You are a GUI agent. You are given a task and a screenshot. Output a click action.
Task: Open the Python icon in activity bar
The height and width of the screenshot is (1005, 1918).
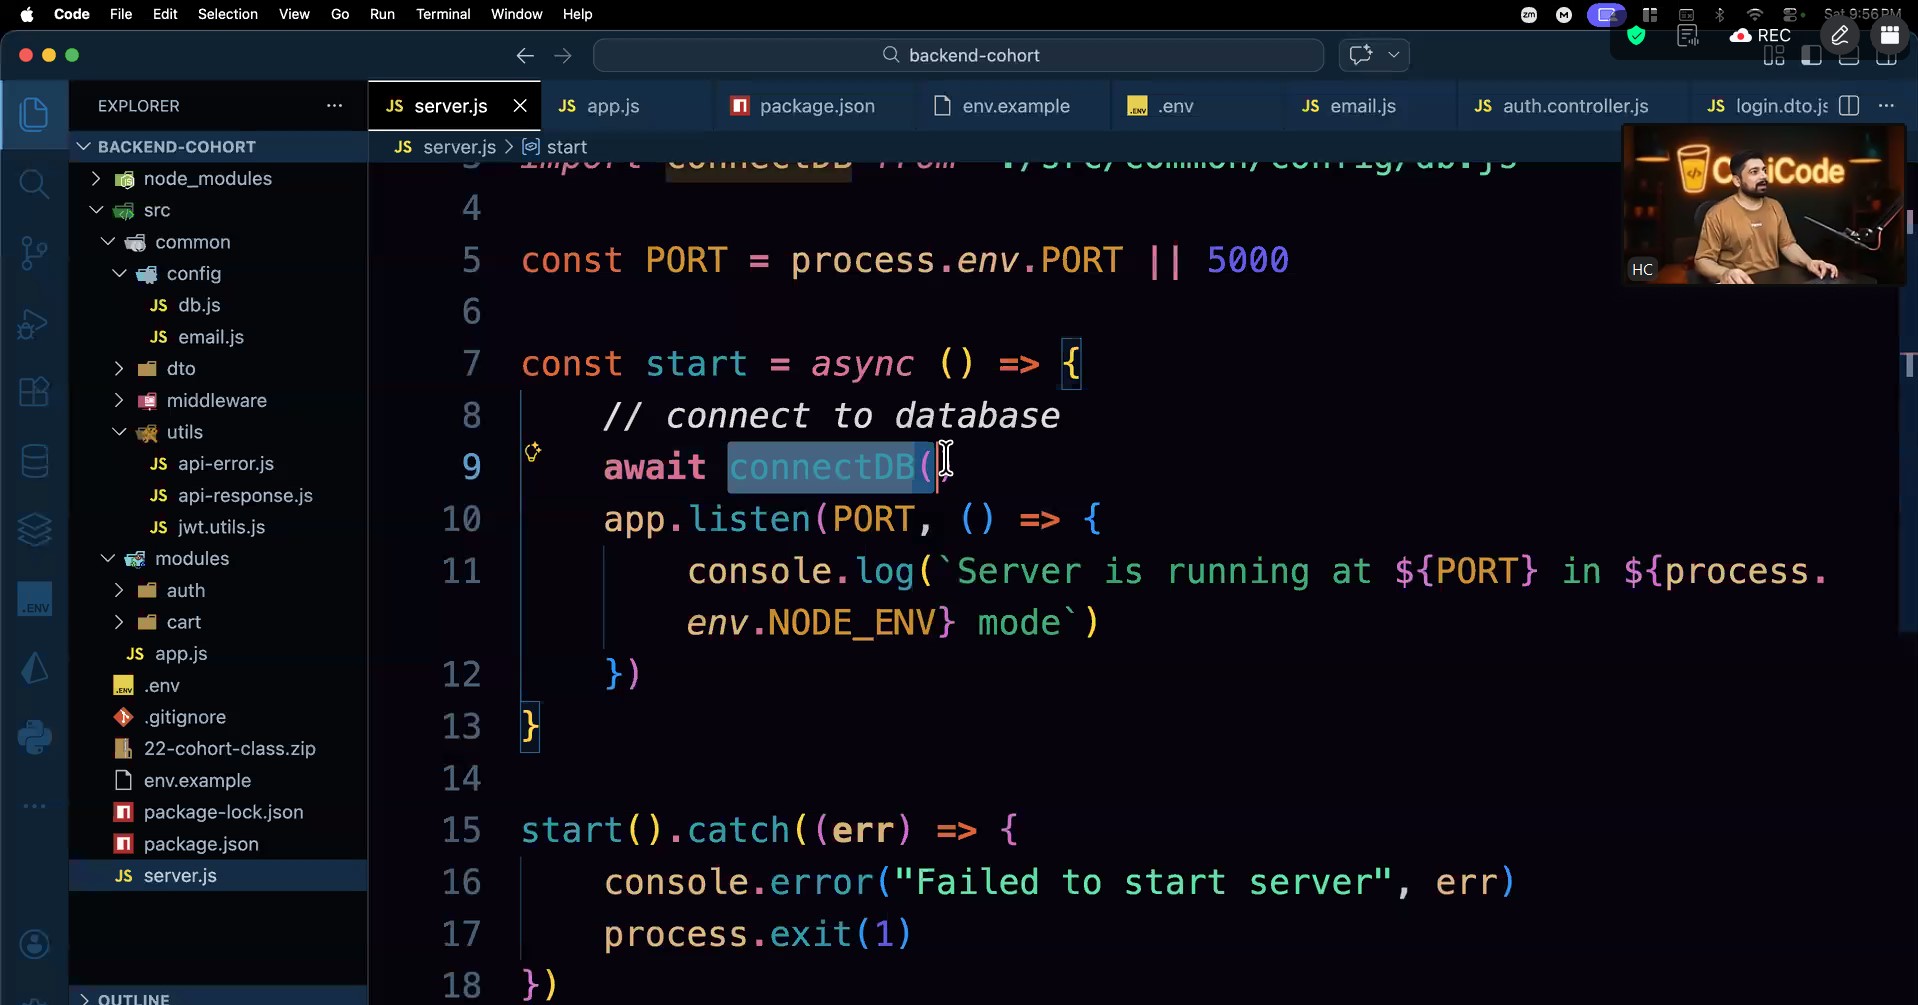[34, 738]
